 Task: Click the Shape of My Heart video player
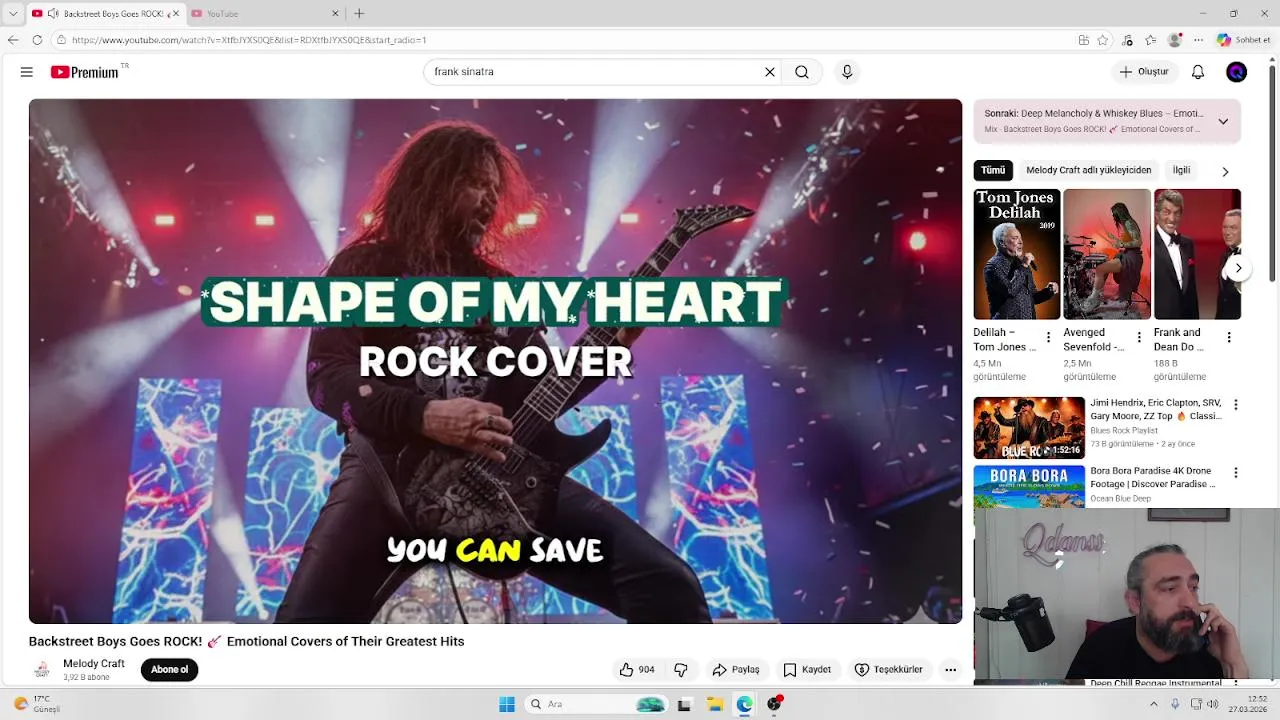(x=495, y=361)
